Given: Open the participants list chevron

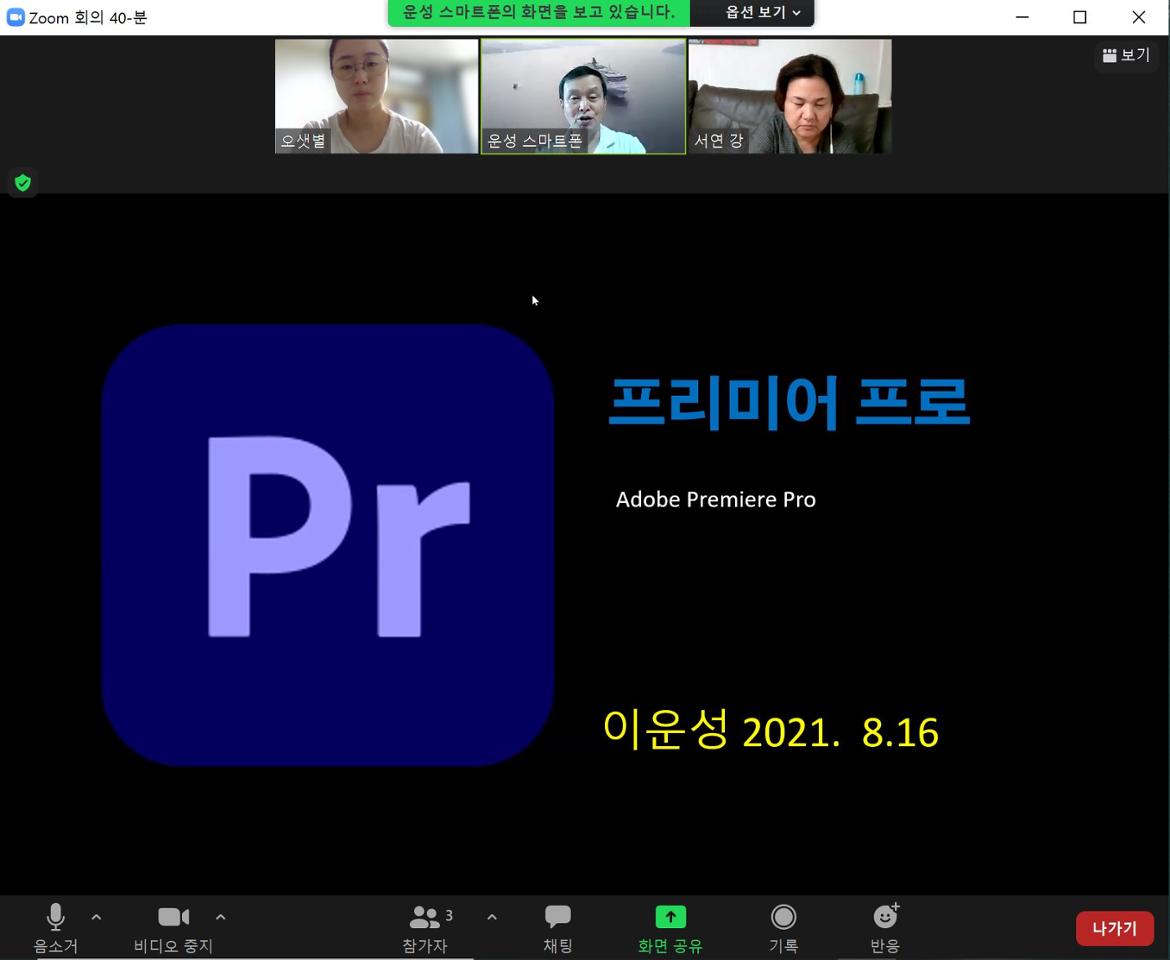Looking at the screenshot, I should 492,916.
